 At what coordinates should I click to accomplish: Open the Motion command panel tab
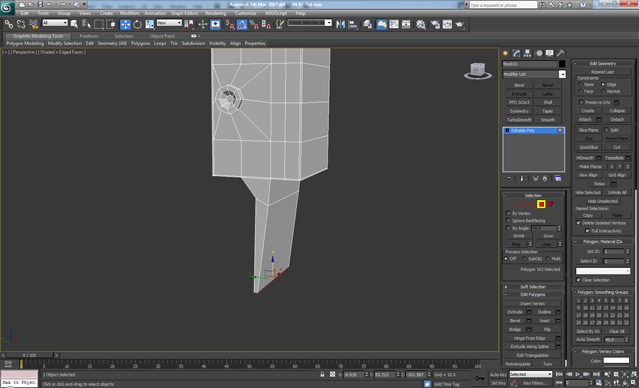coord(539,53)
